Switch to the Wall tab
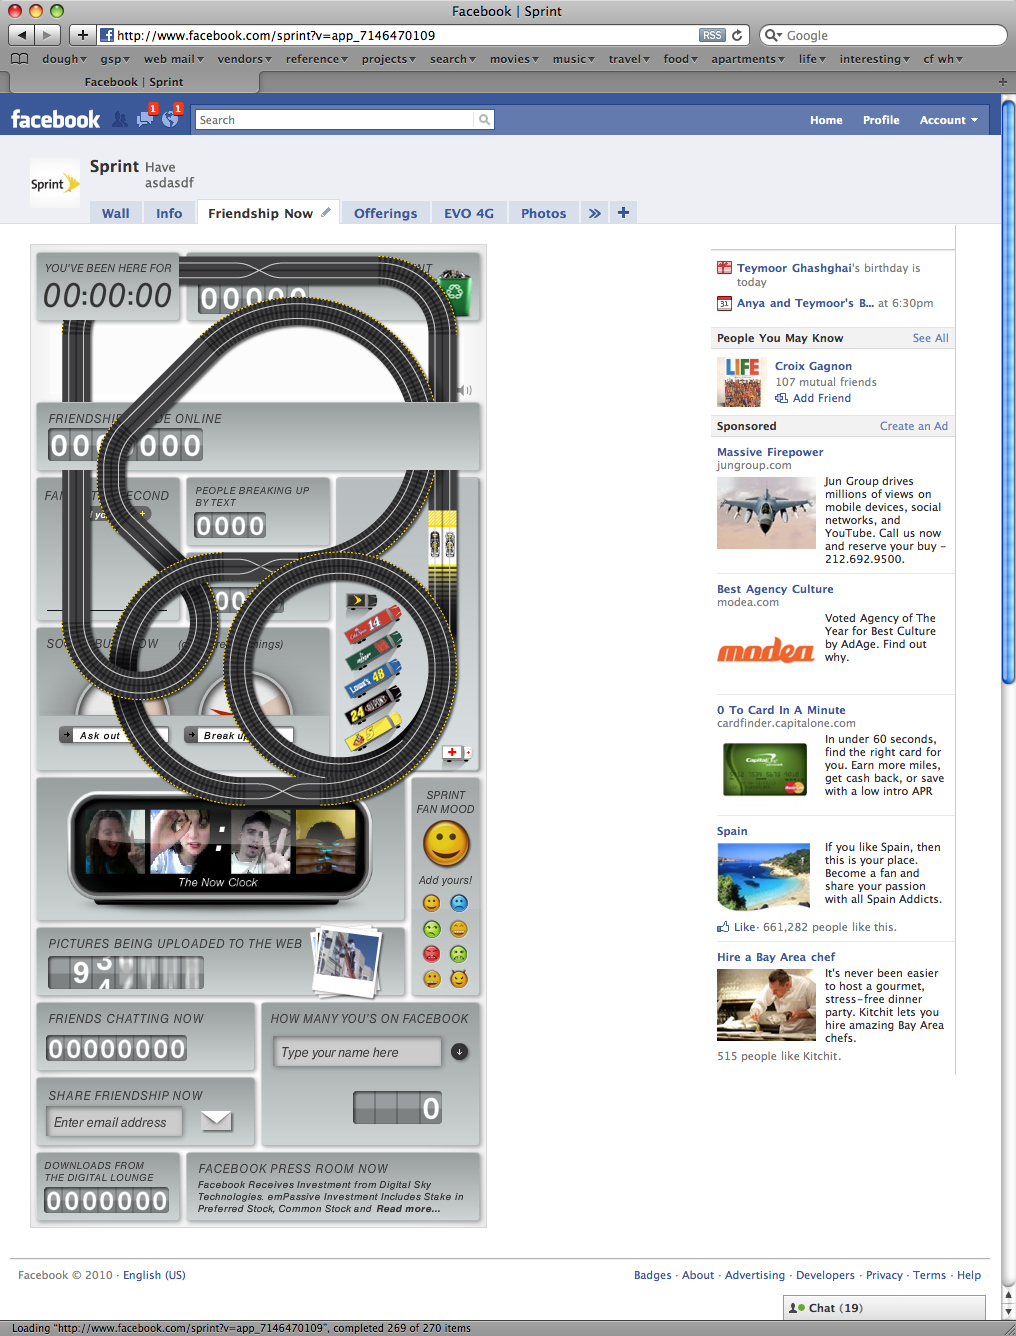The height and width of the screenshot is (1336, 1016). tap(116, 213)
